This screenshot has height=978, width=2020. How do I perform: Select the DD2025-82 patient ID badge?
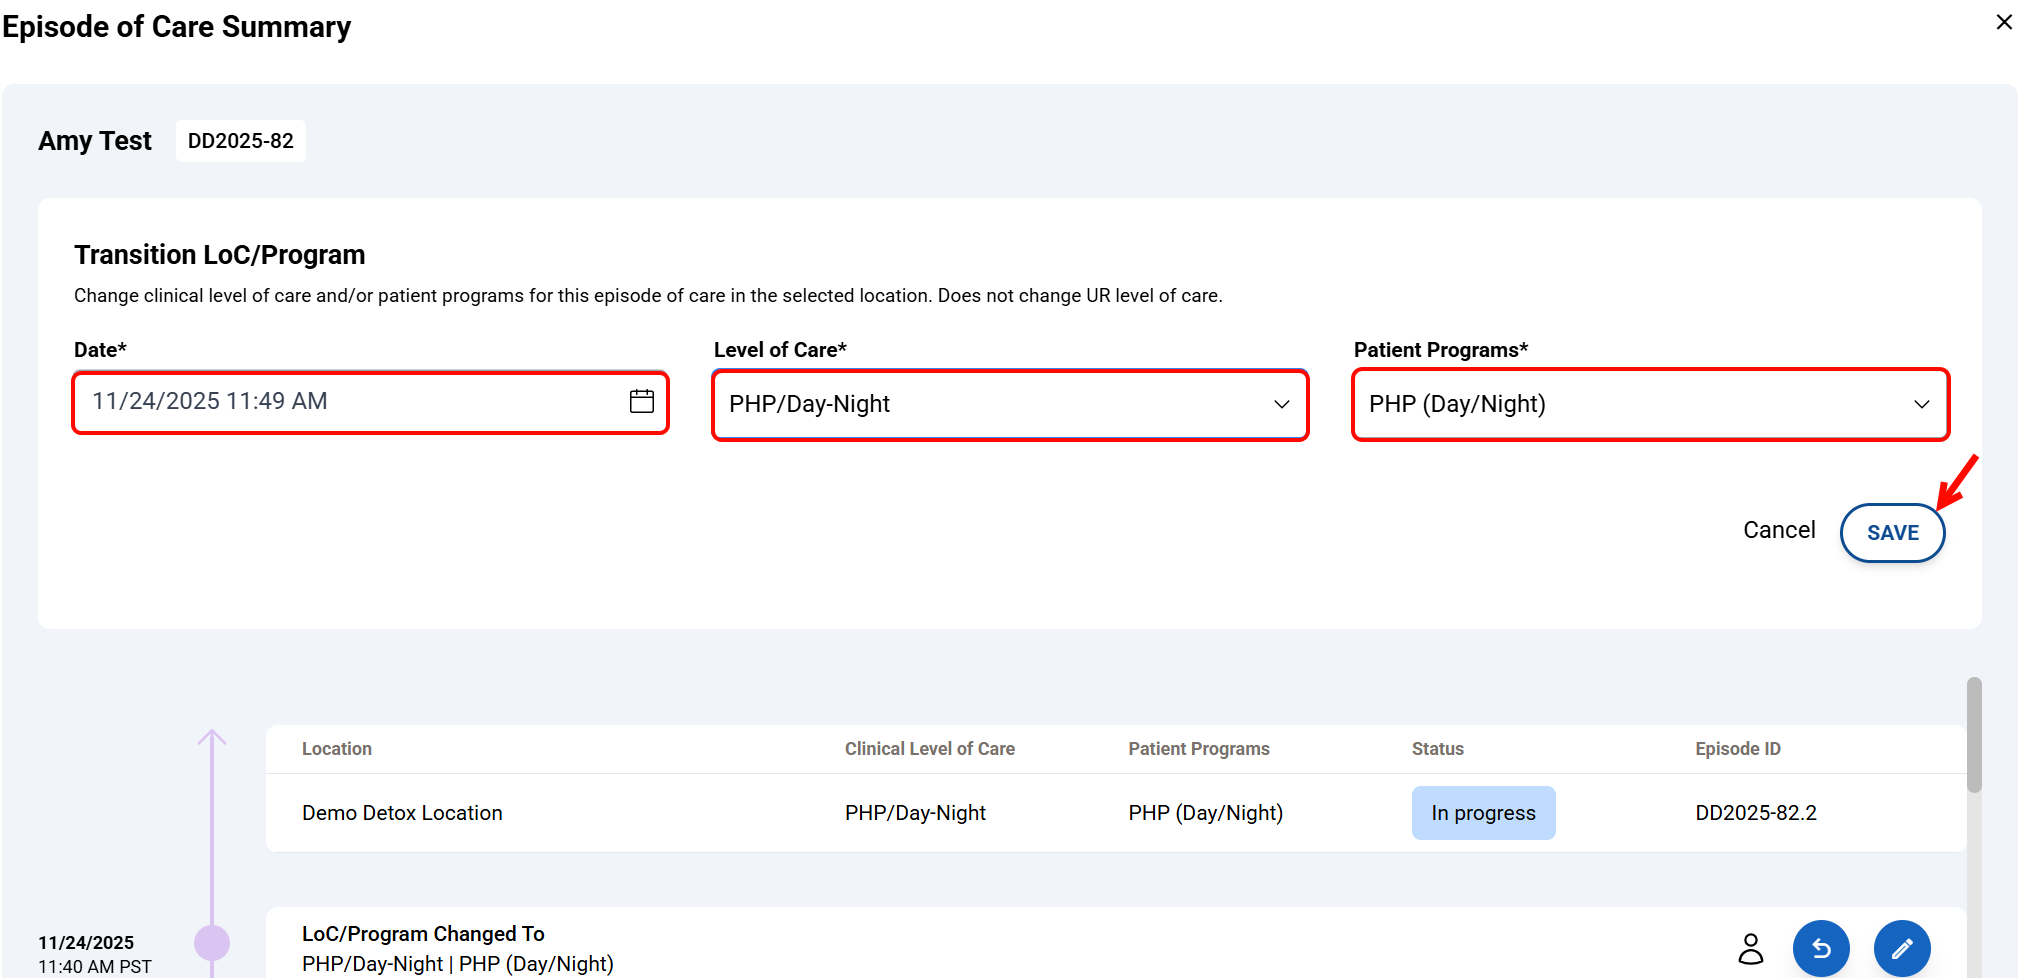click(241, 141)
